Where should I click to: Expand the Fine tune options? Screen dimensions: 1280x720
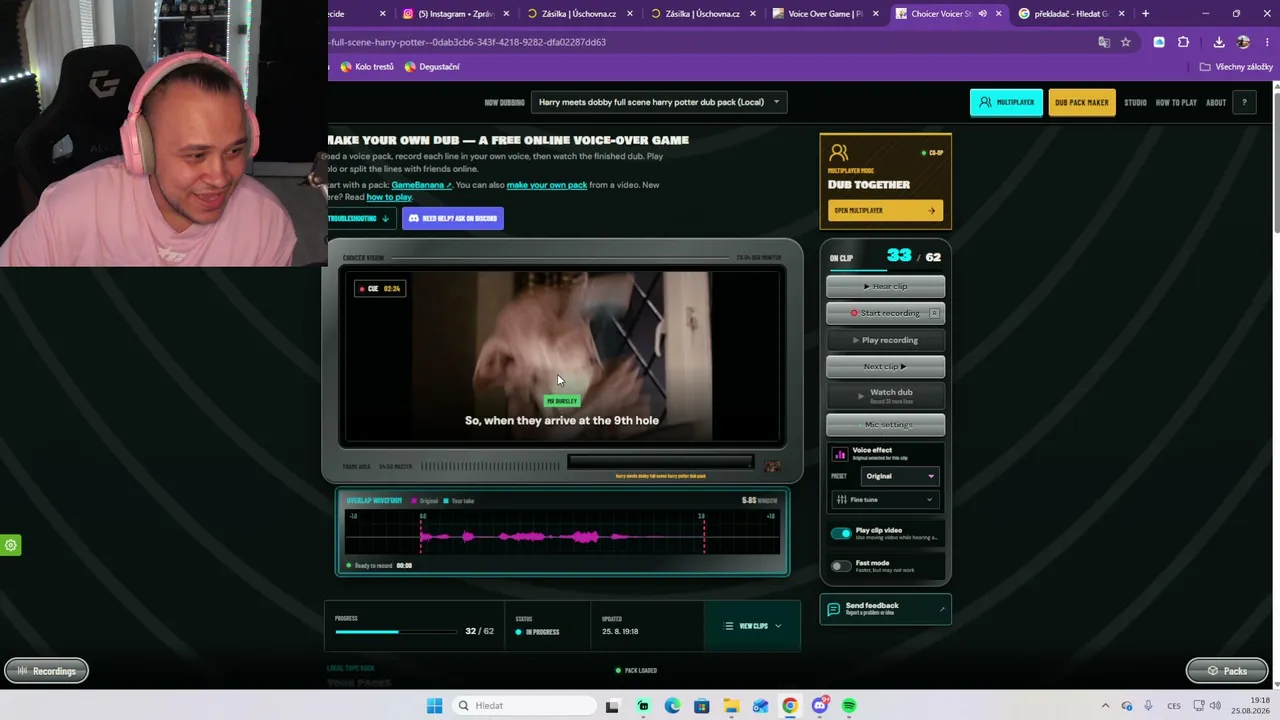pyautogui.click(x=885, y=500)
